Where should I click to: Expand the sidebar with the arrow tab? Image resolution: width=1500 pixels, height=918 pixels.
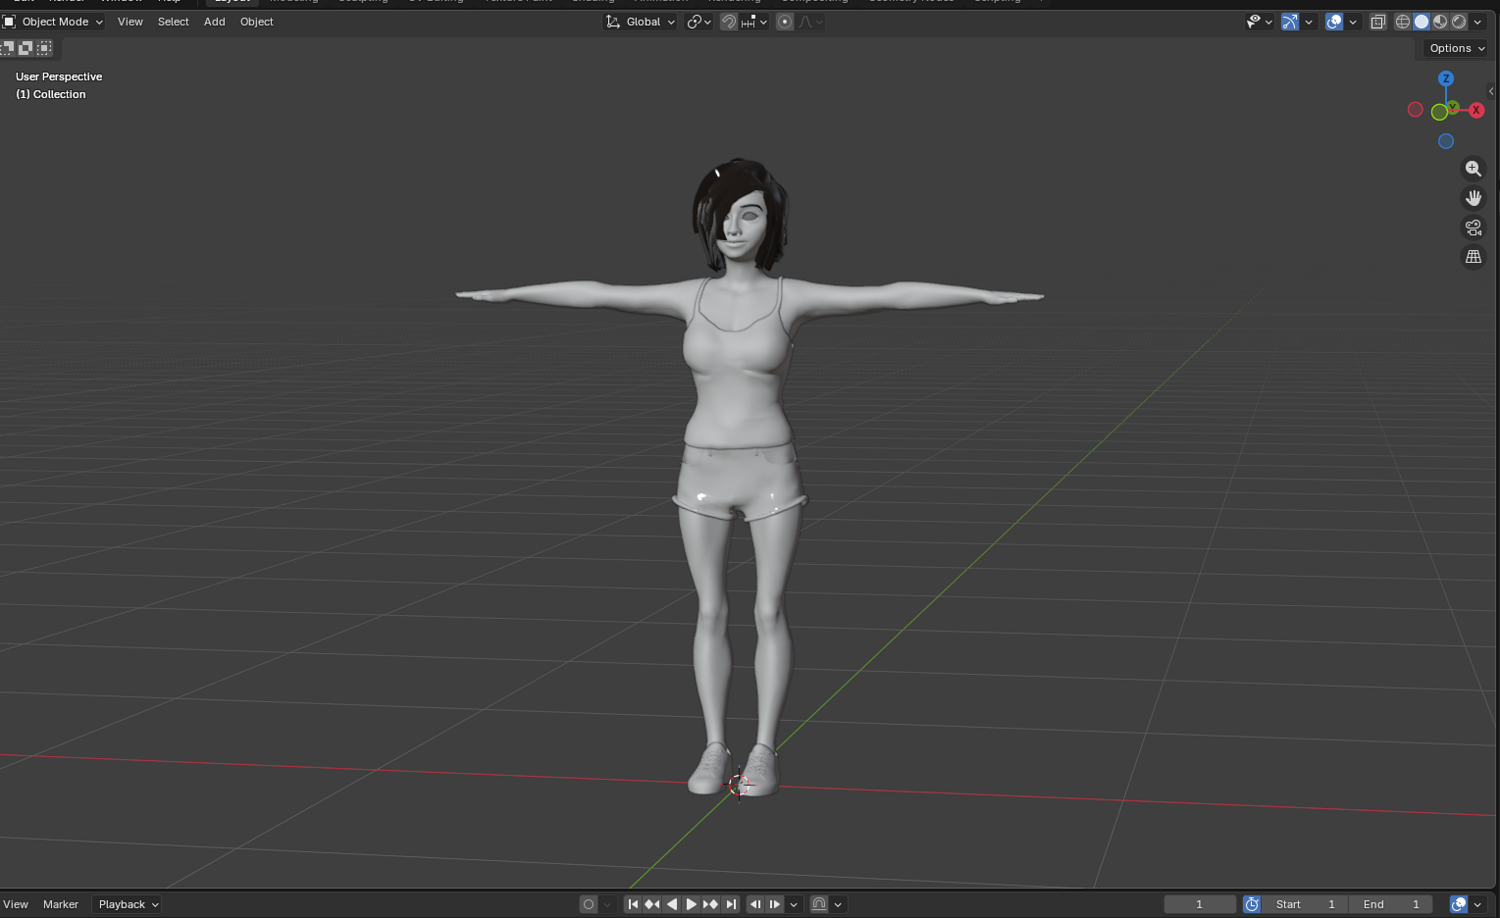tap(1491, 91)
